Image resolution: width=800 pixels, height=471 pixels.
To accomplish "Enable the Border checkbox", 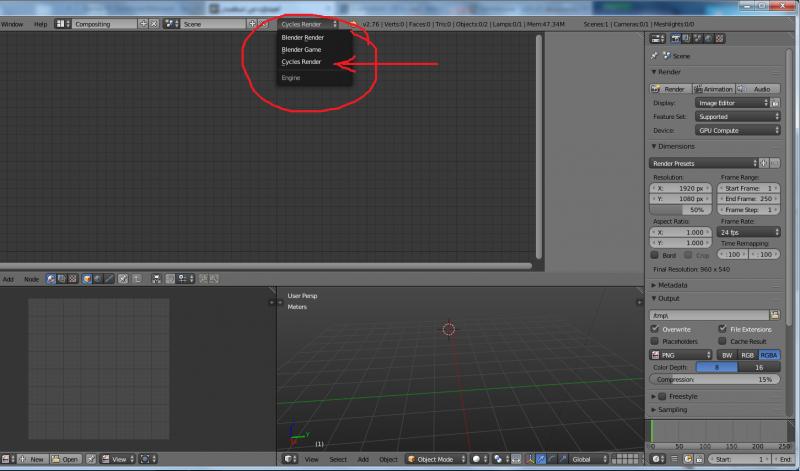I will tap(655, 255).
